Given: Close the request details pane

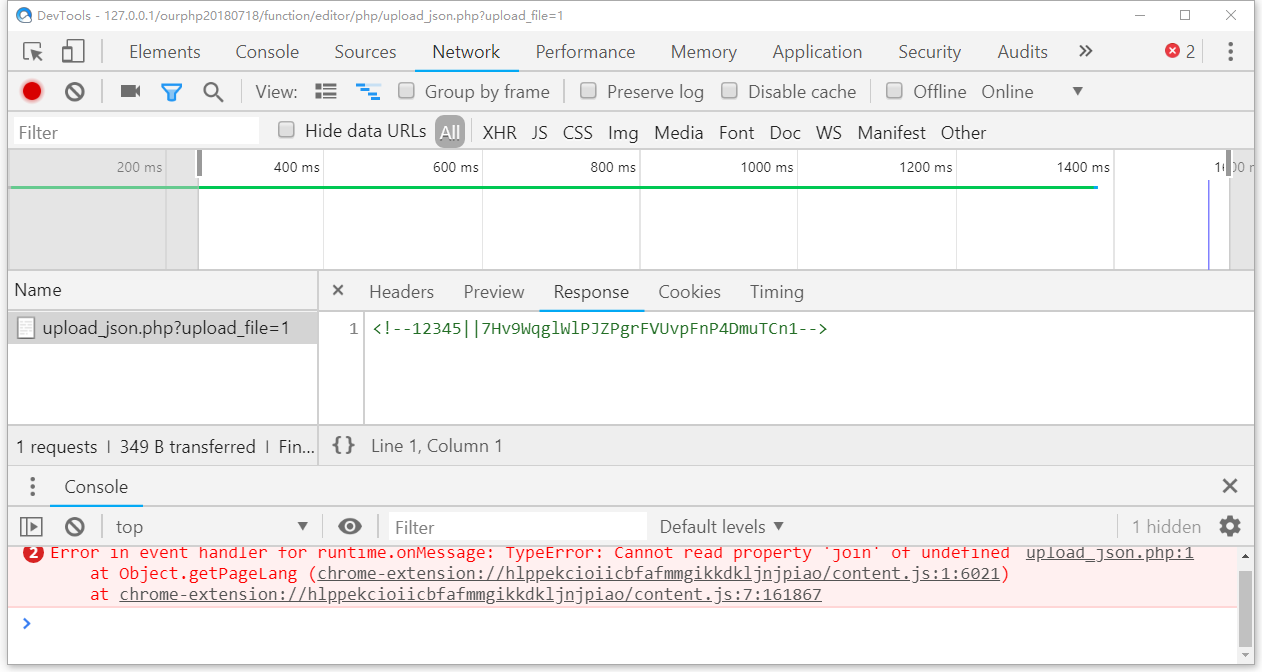Looking at the screenshot, I should point(338,290).
